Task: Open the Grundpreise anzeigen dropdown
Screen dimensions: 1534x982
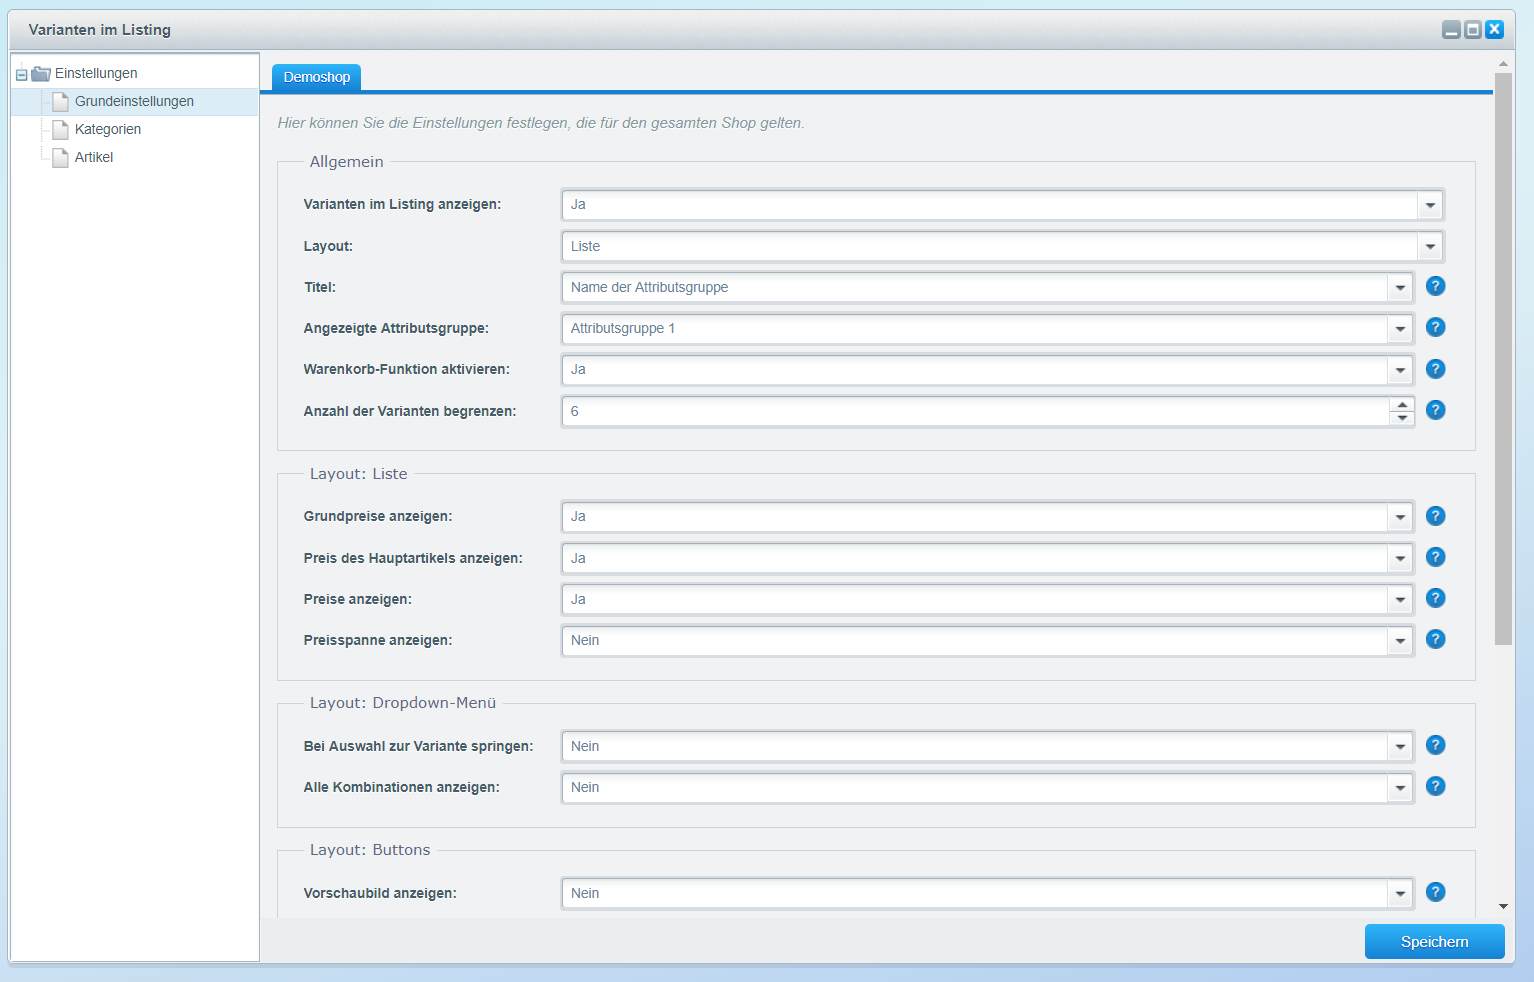Action: coord(1400,517)
